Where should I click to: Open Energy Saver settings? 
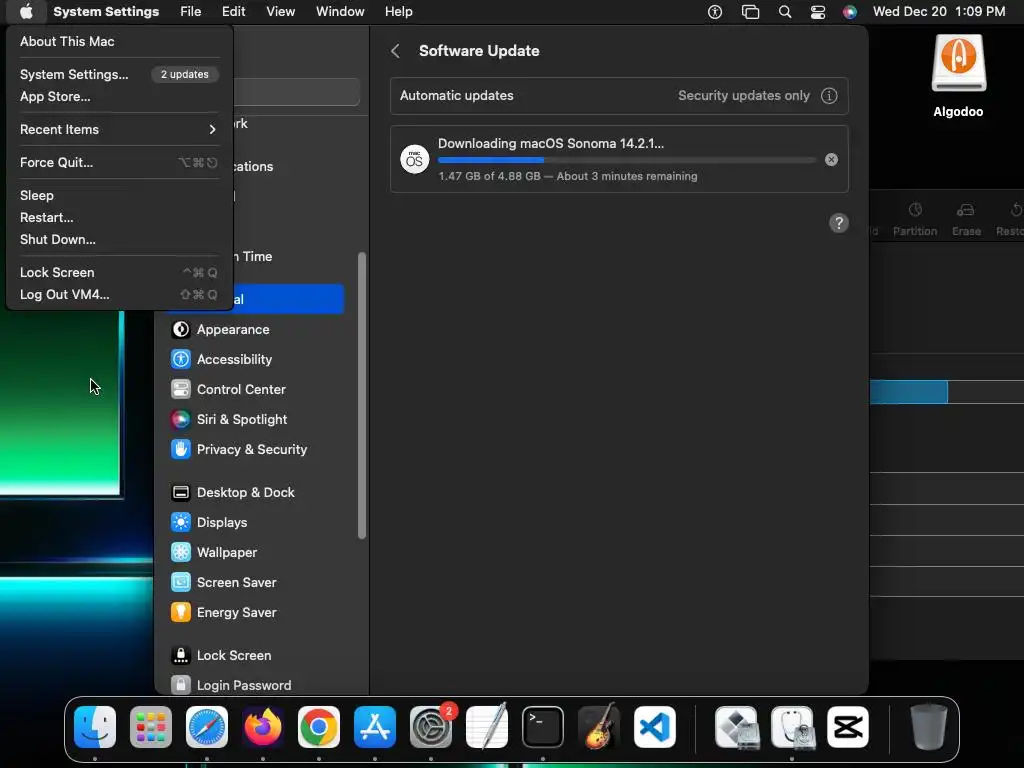pyautogui.click(x=255, y=613)
